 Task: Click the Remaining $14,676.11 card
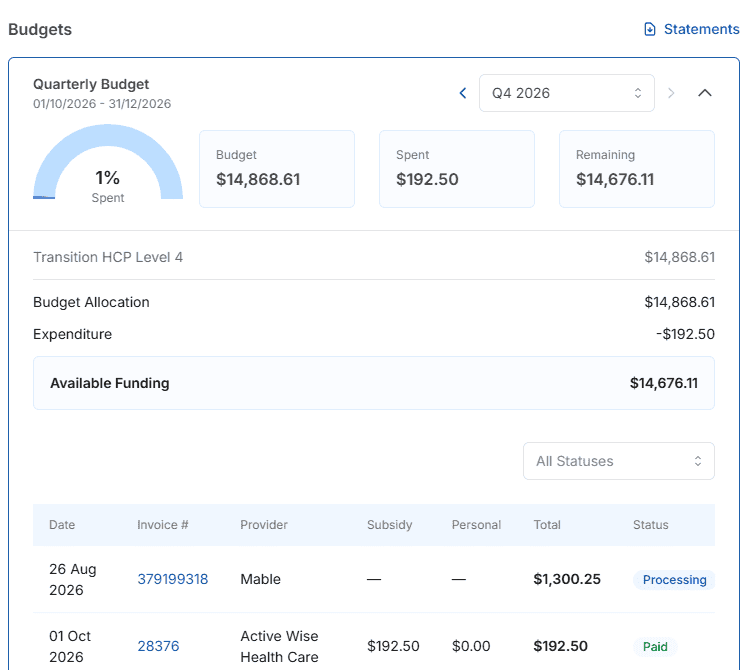pyautogui.click(x=637, y=169)
